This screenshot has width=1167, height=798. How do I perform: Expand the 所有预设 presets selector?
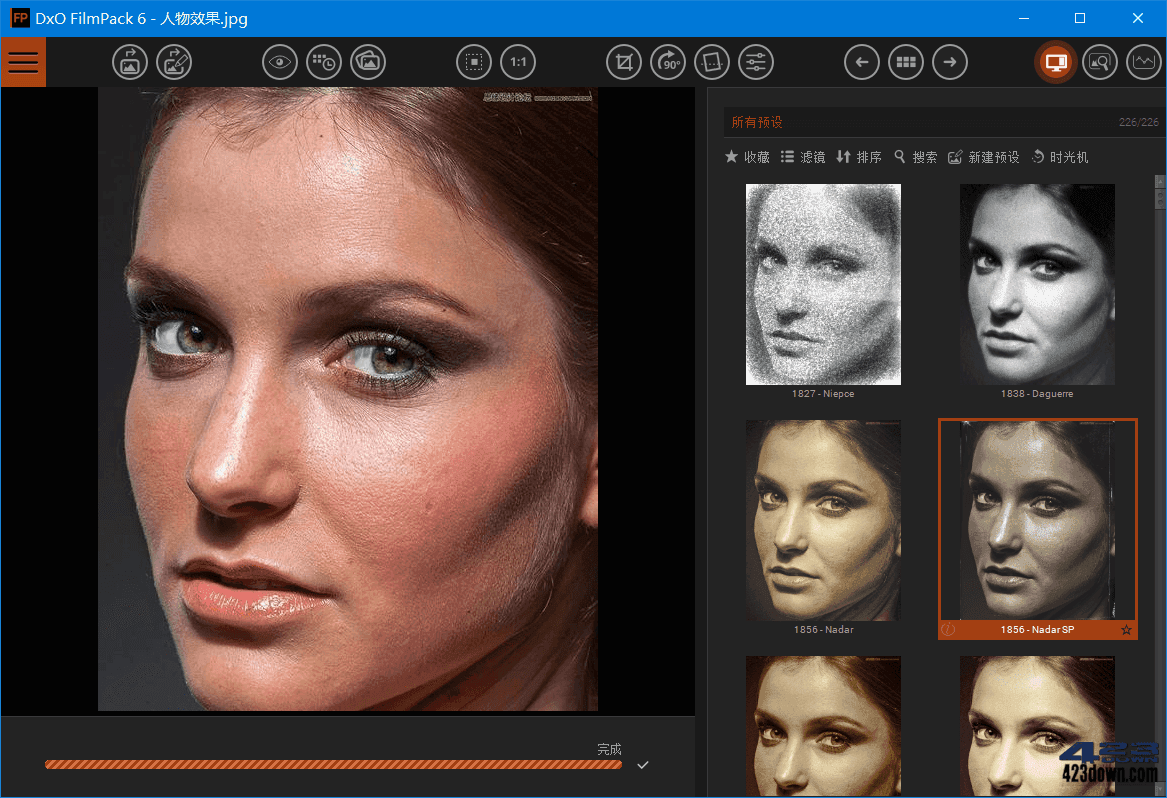pyautogui.click(x=758, y=121)
